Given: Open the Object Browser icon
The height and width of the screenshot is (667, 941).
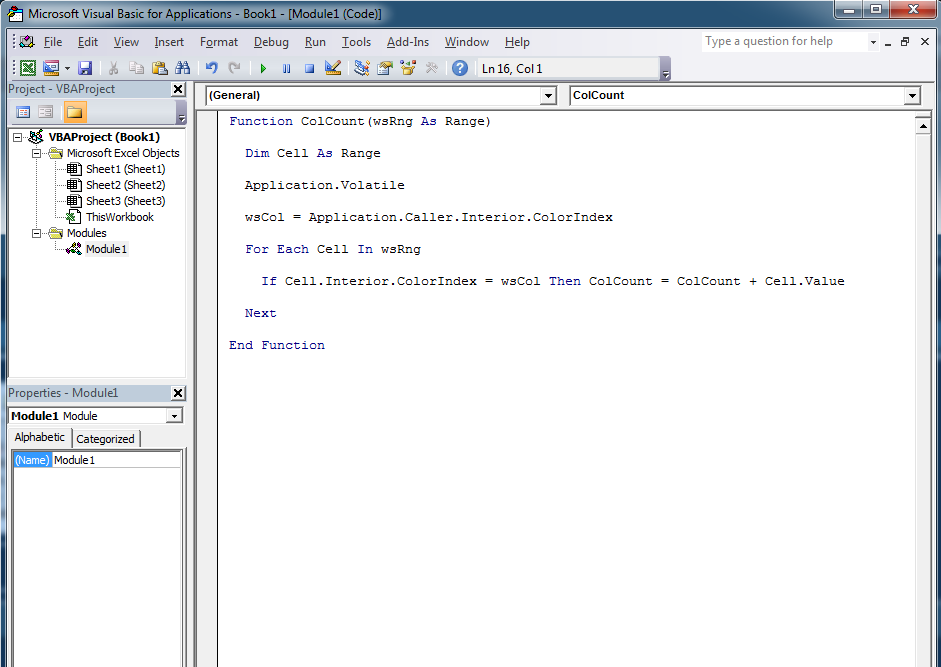Looking at the screenshot, I should [408, 68].
